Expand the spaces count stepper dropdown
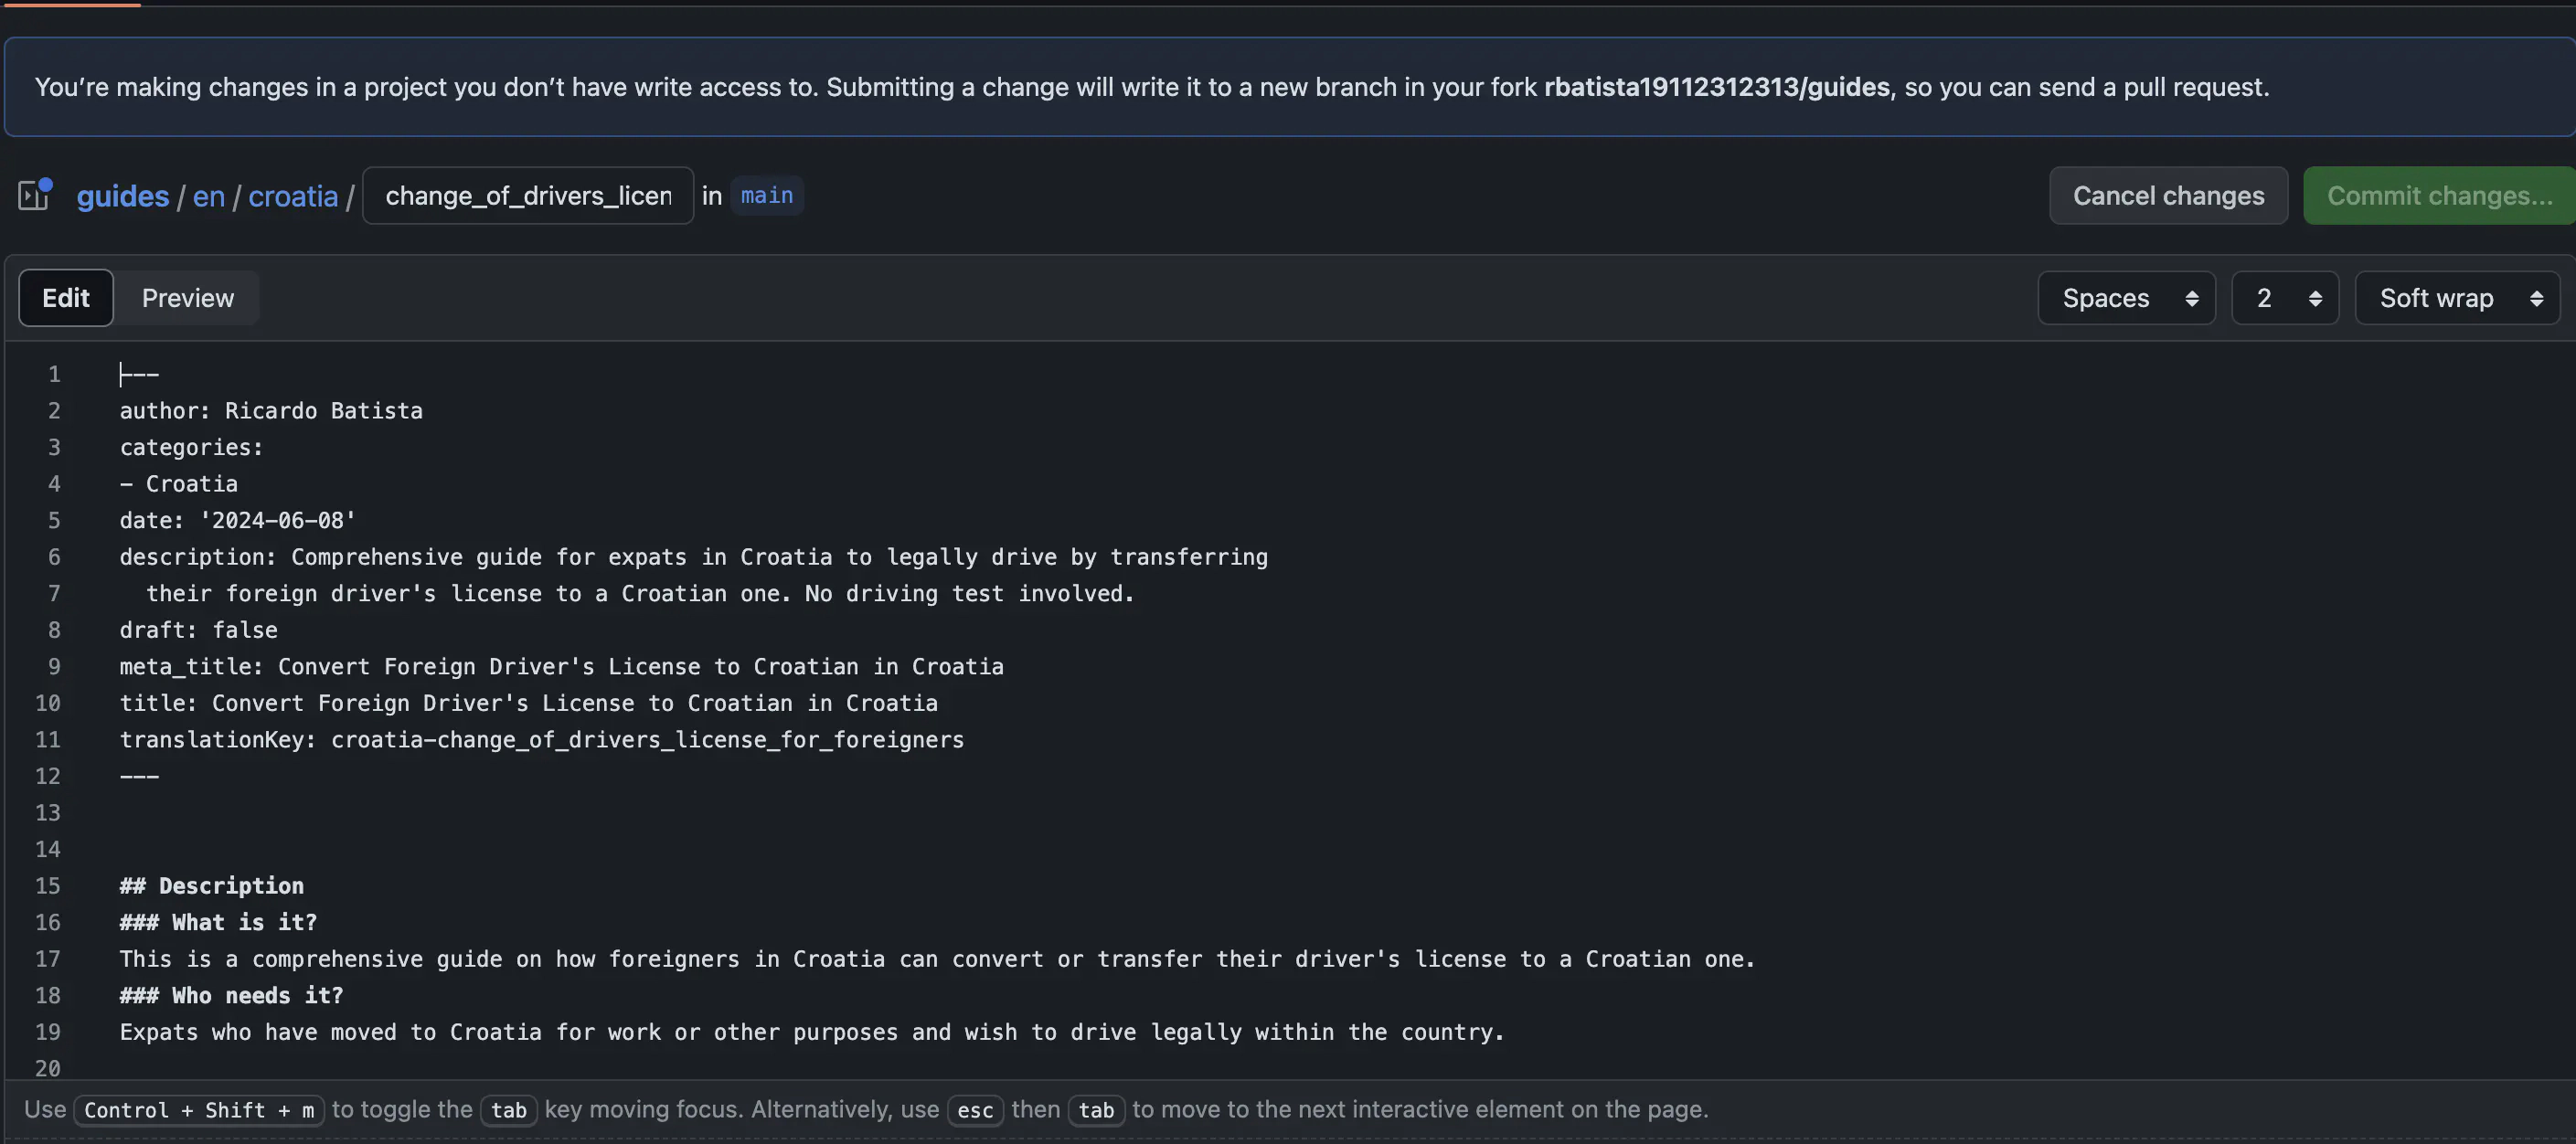The image size is (2576, 1144). pyautogui.click(x=2285, y=297)
